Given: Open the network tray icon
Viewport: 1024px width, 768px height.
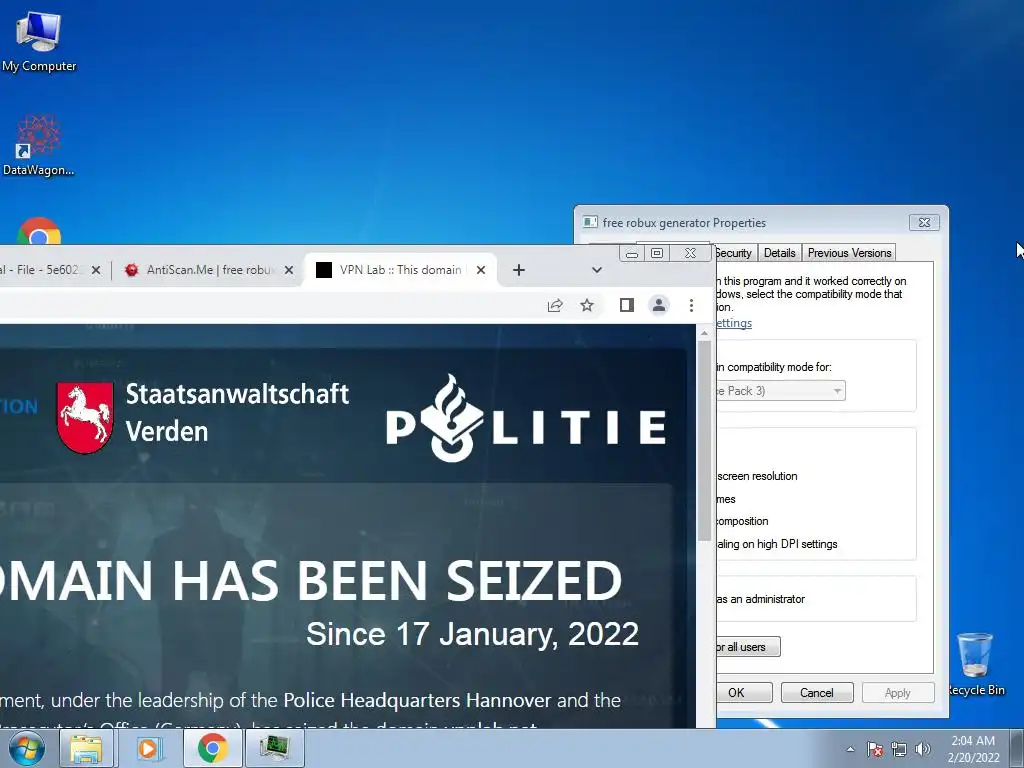Looking at the screenshot, I should click(899, 749).
